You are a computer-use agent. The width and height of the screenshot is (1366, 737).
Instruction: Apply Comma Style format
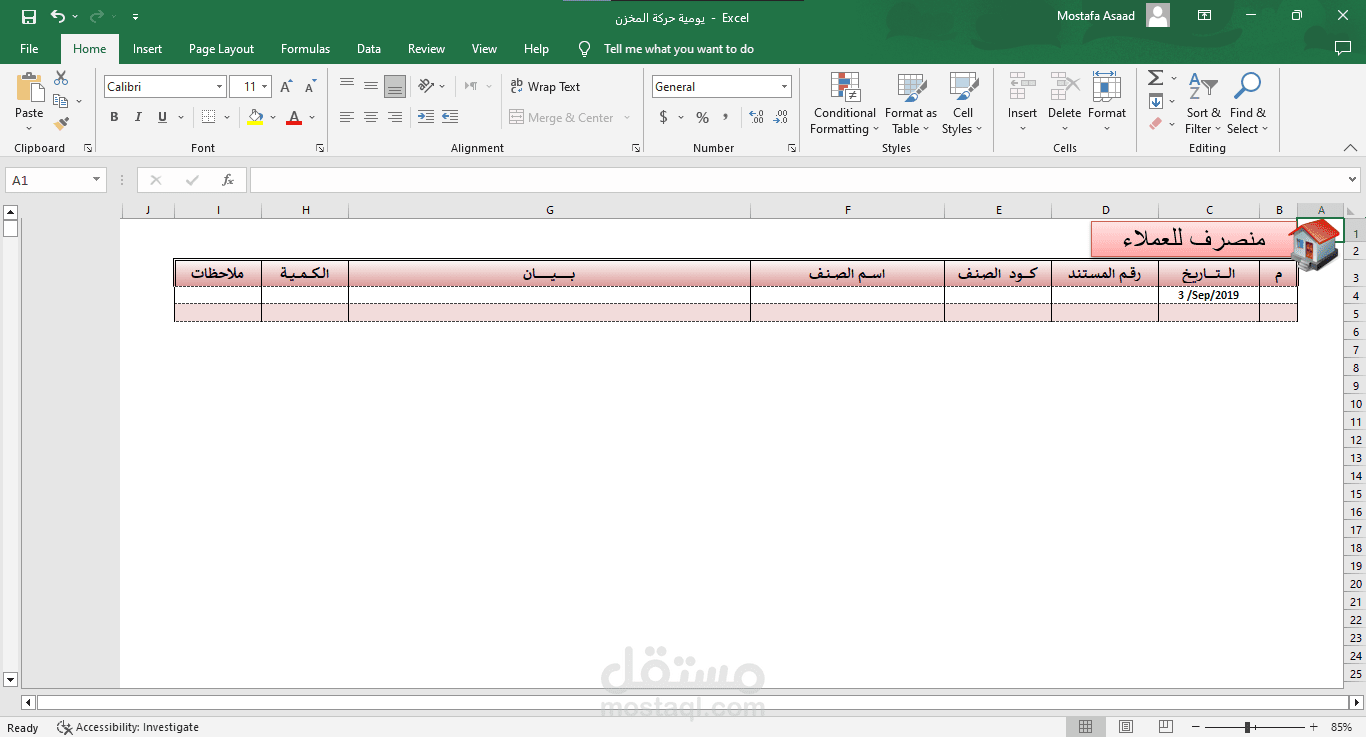point(726,117)
